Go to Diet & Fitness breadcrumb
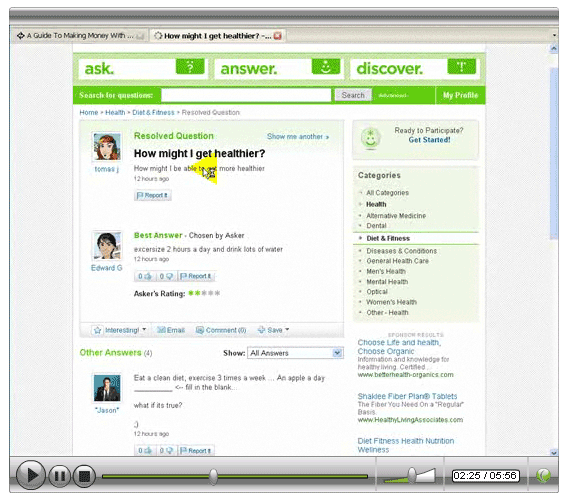 tap(153, 112)
